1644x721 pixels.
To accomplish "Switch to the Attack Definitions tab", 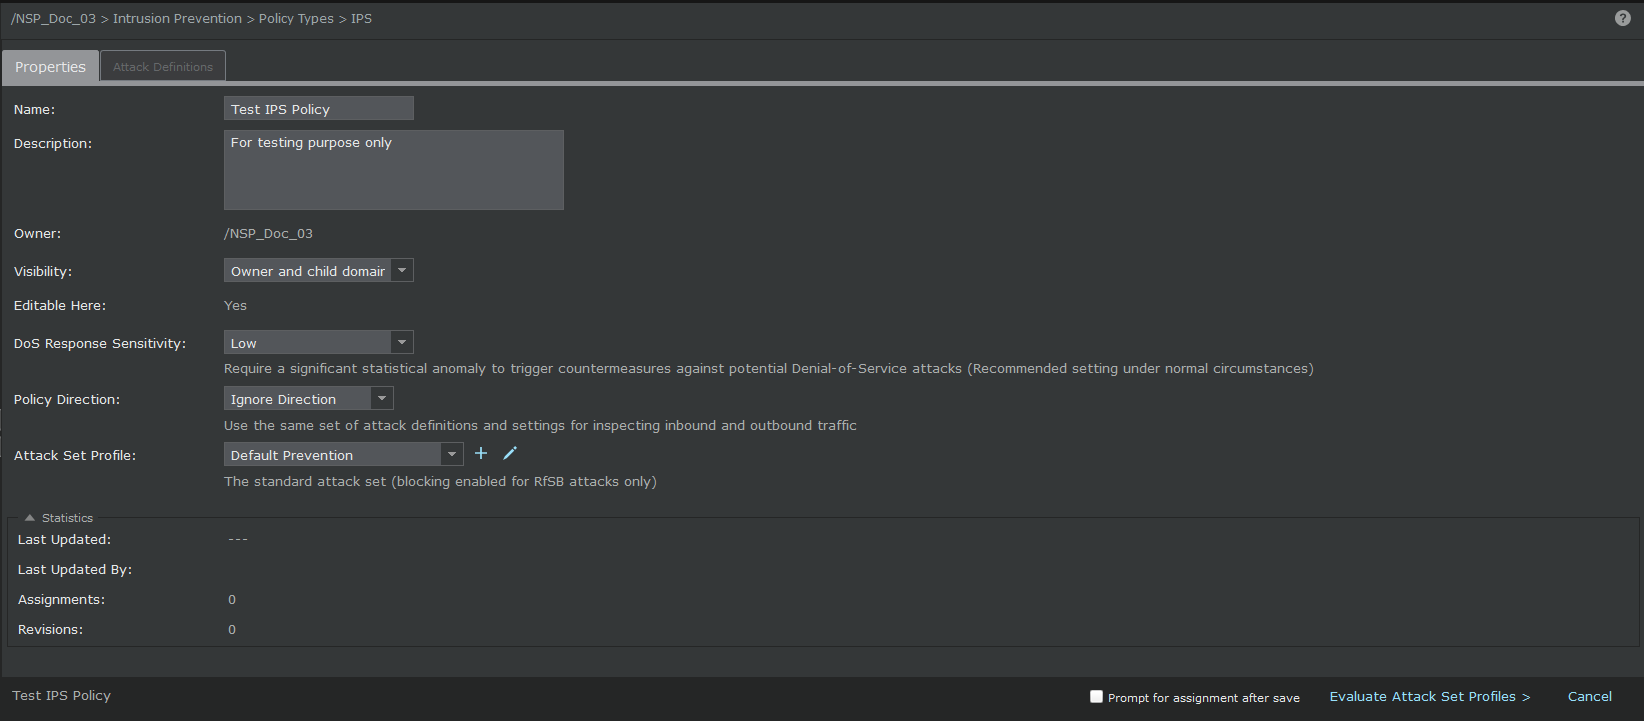I will point(163,67).
